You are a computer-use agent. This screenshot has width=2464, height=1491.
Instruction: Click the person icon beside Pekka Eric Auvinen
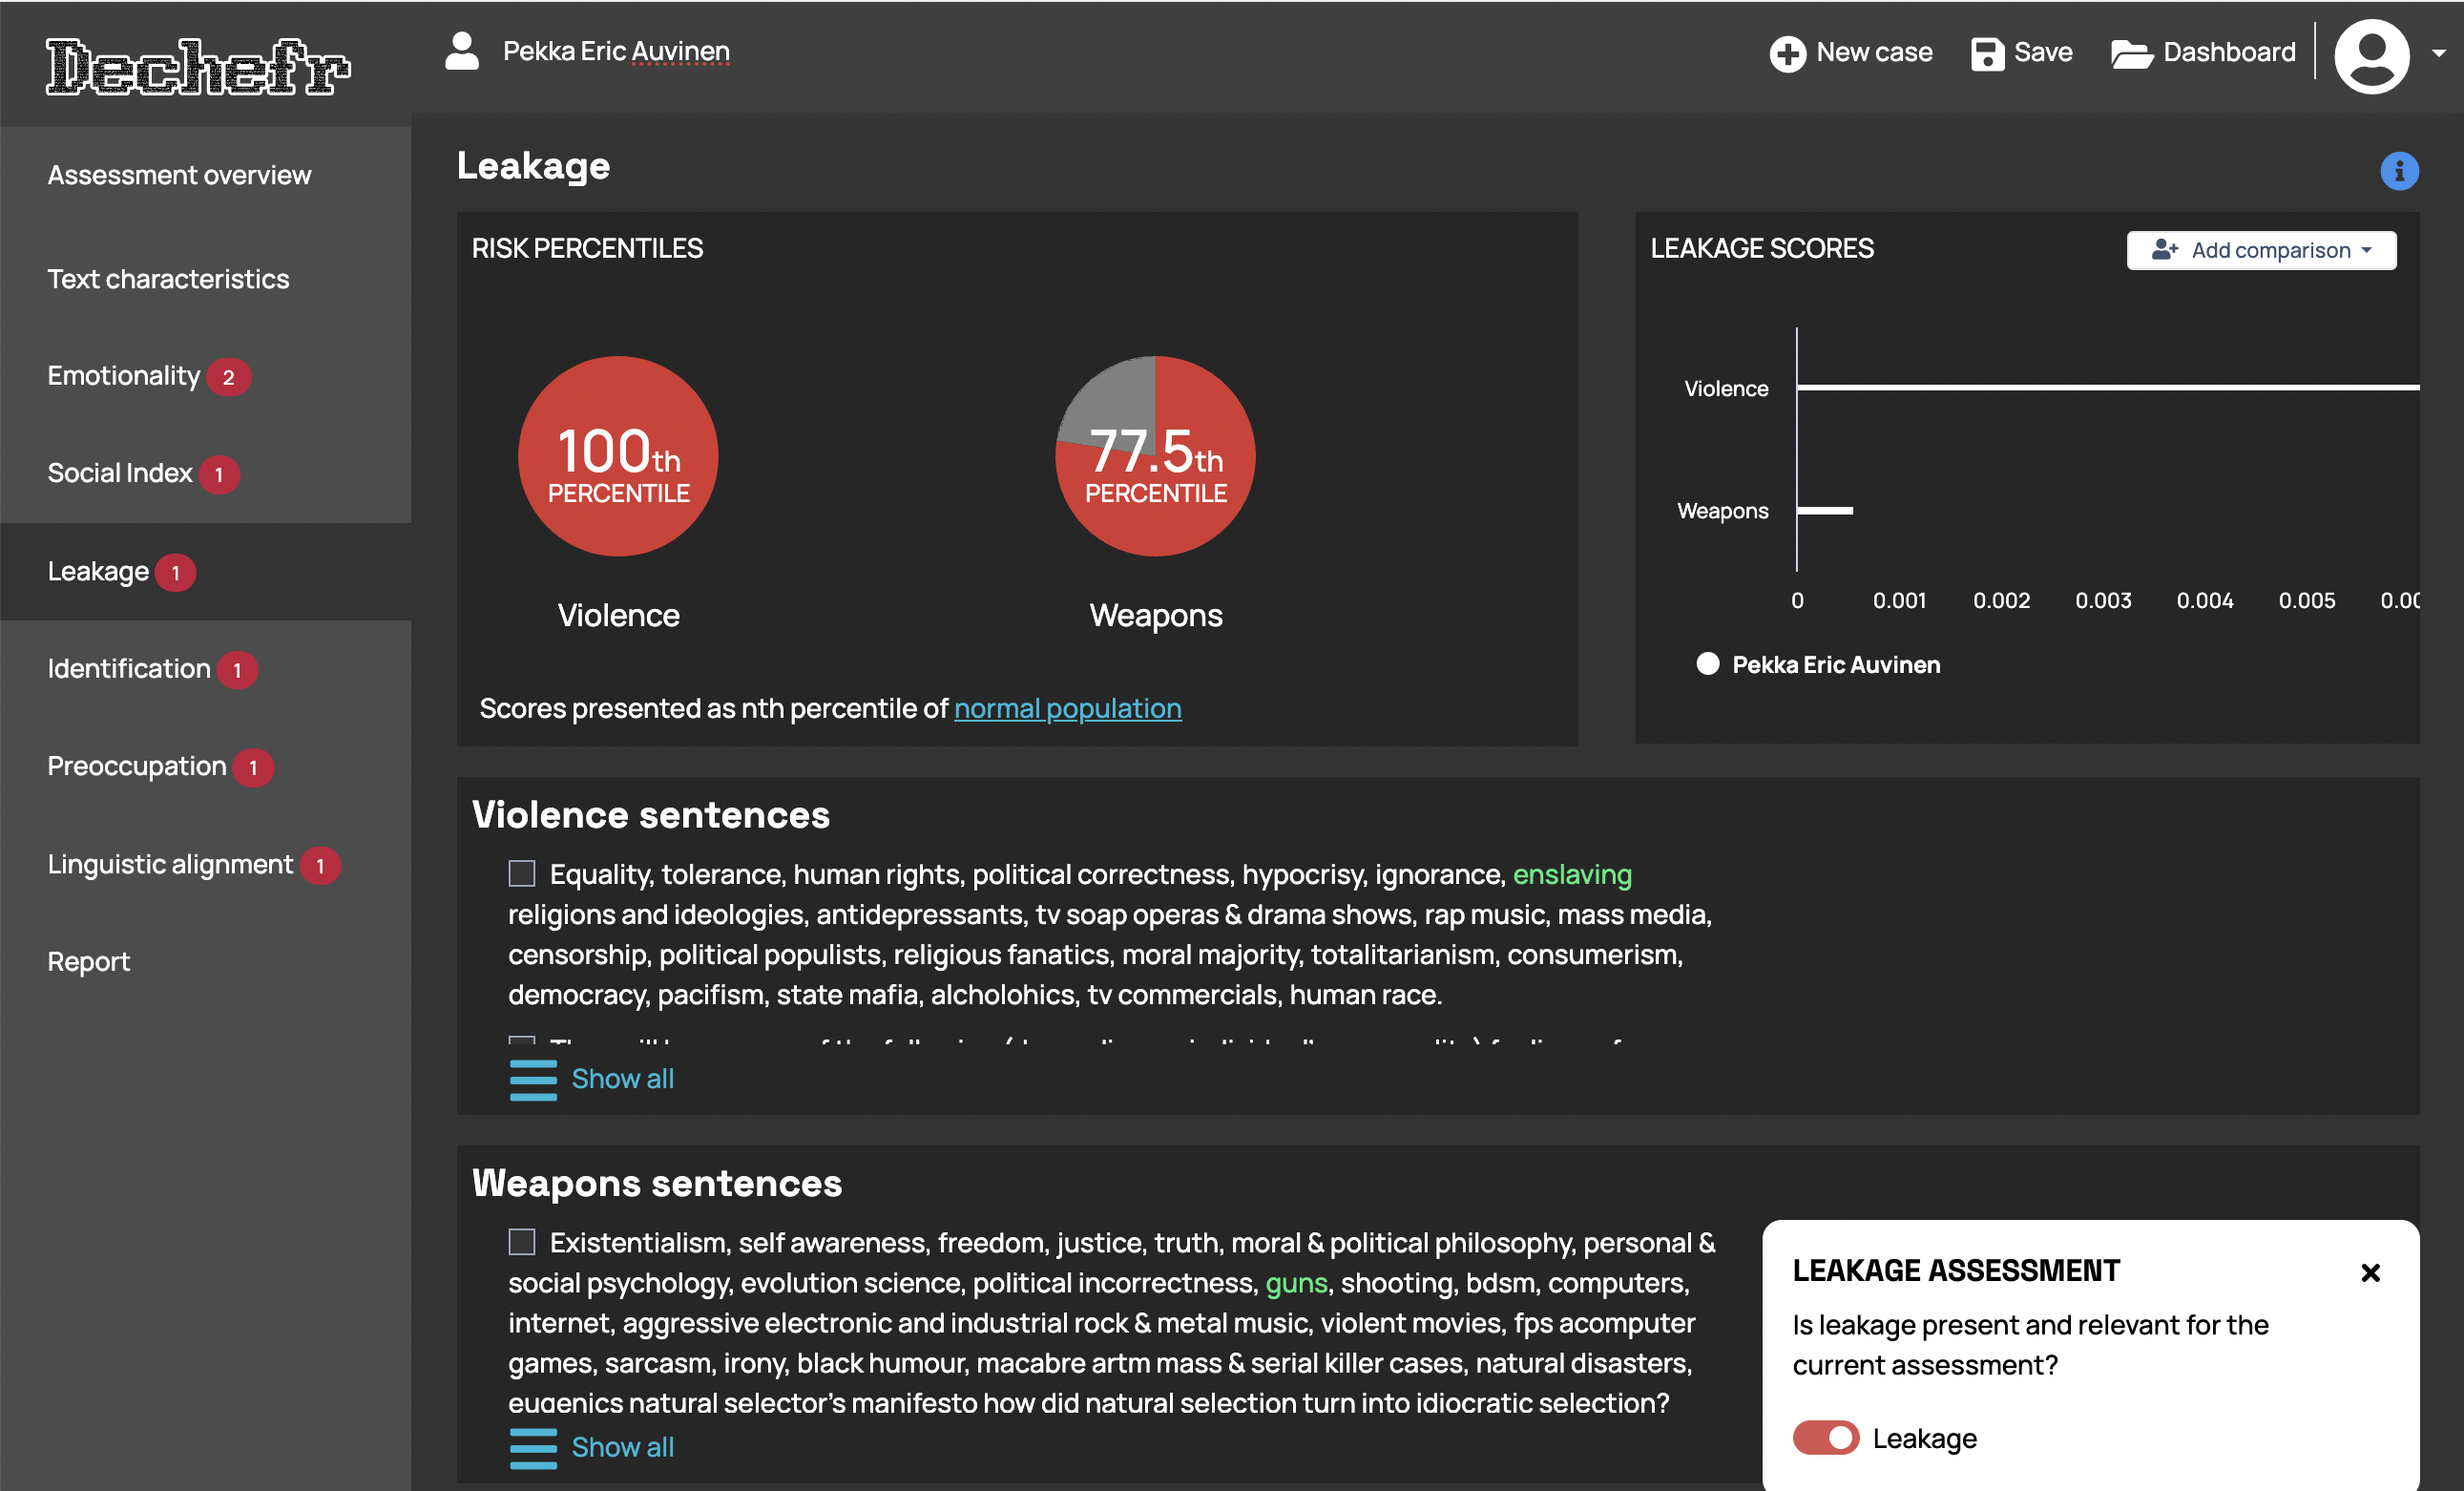tap(461, 51)
